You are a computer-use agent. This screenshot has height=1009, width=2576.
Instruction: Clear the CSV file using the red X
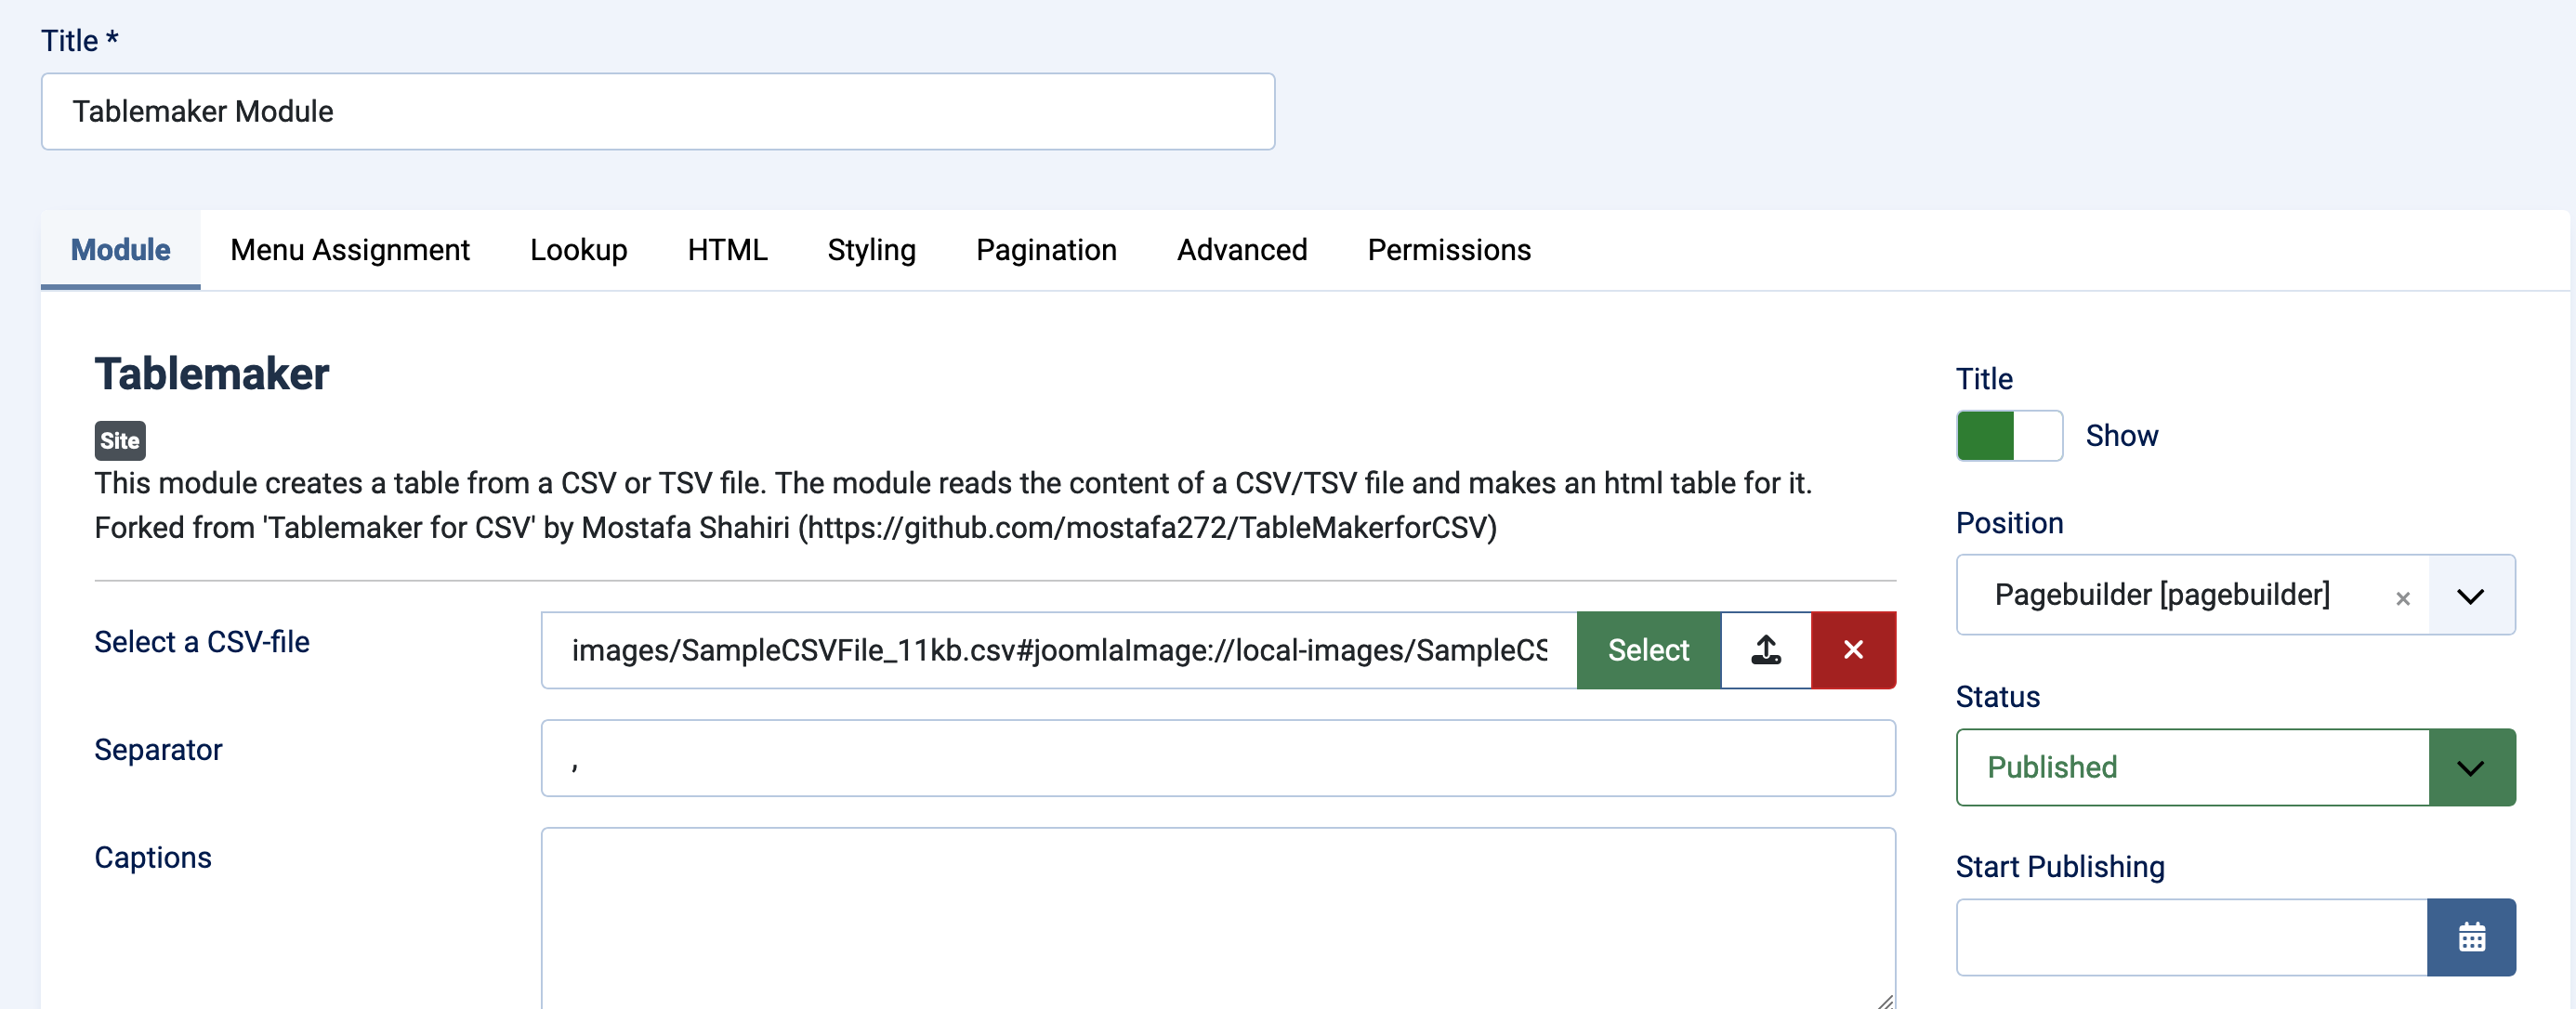point(1852,650)
